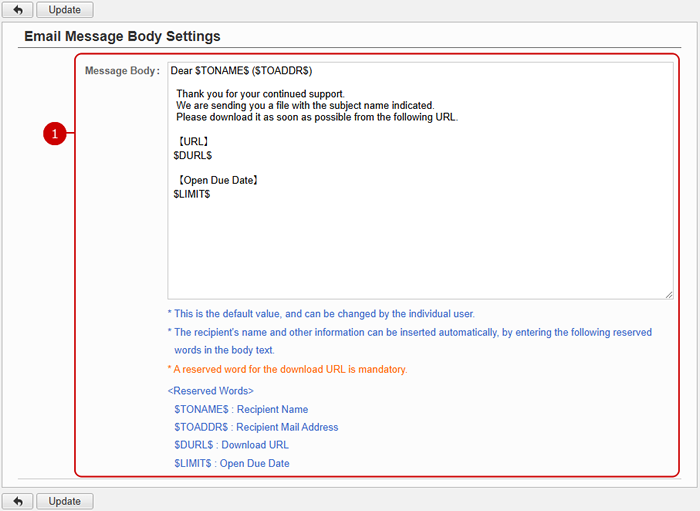Click the bottom Update button

click(x=65, y=501)
